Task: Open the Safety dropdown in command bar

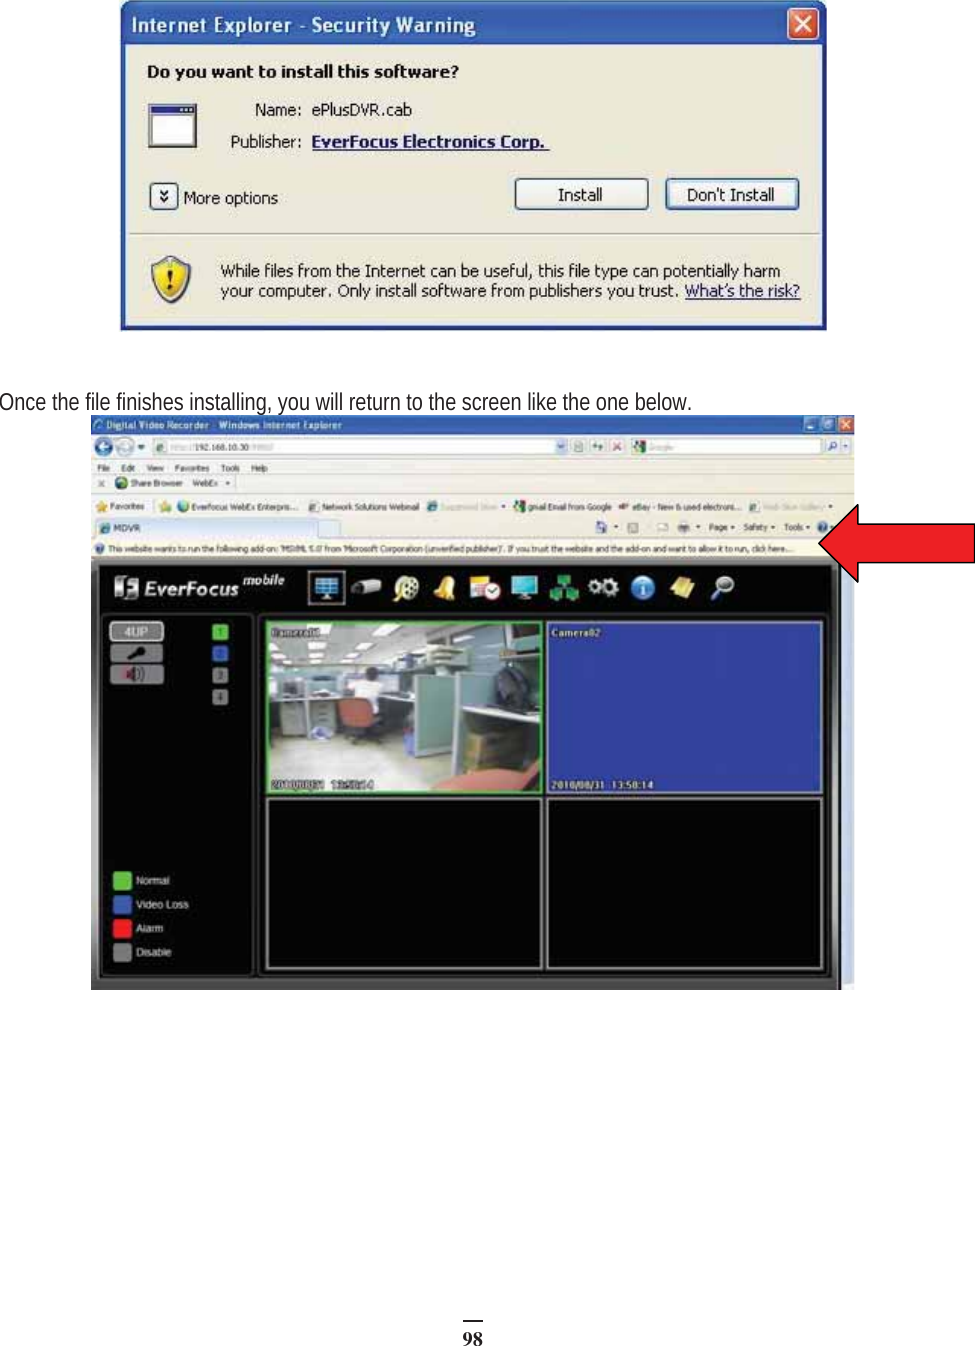Action: [759, 527]
